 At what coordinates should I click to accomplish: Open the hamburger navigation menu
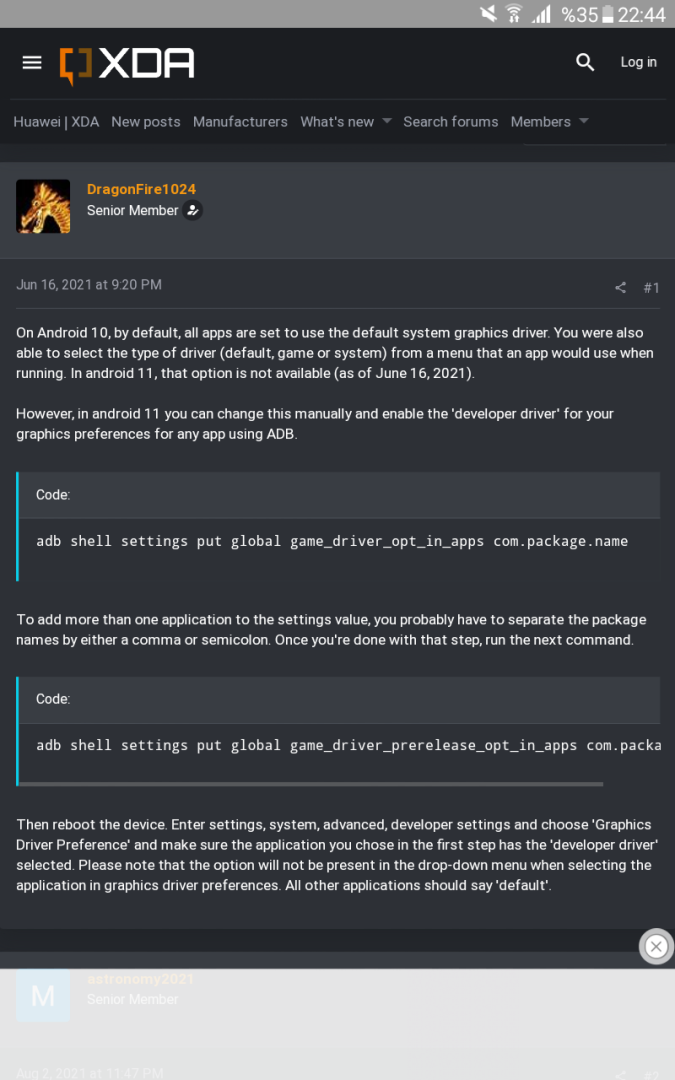coord(32,63)
